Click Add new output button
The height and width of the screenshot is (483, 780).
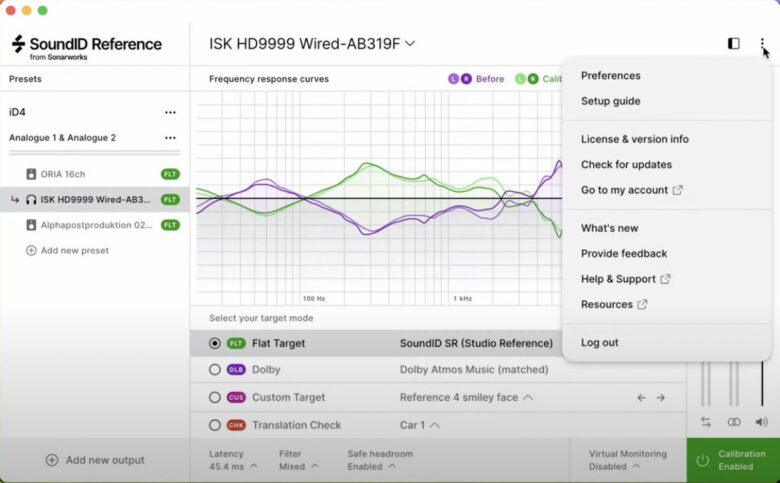[x=95, y=460]
